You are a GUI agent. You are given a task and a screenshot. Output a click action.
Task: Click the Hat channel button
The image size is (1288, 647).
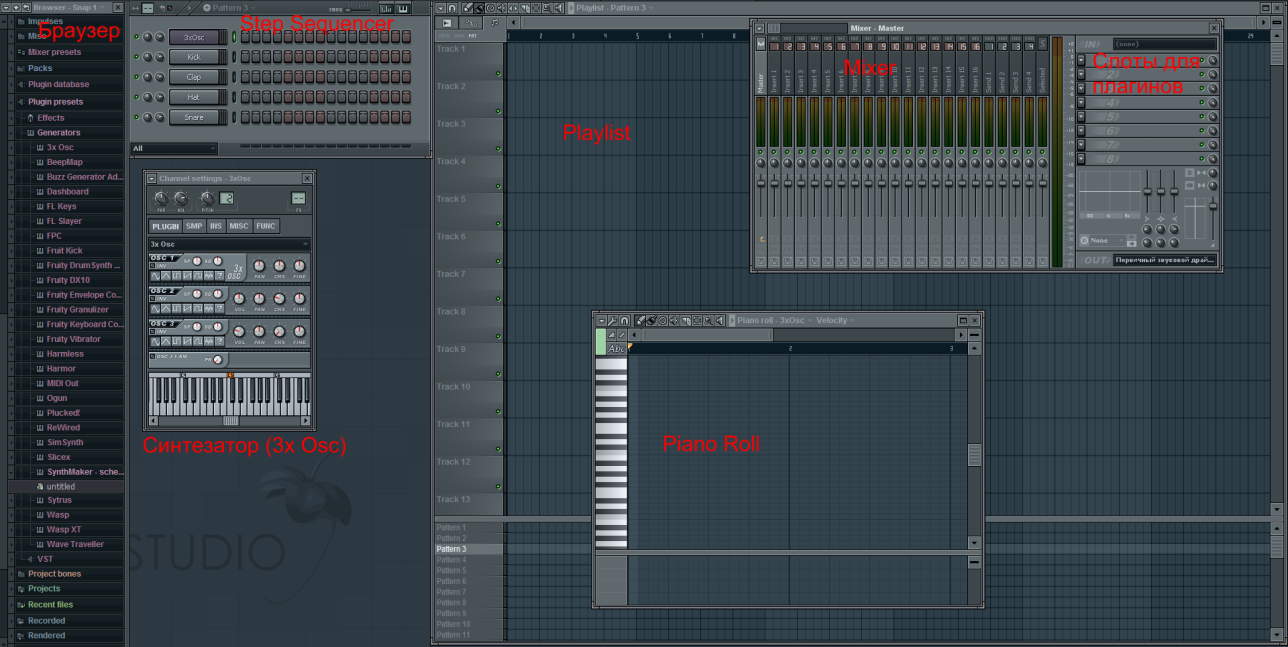[x=194, y=97]
